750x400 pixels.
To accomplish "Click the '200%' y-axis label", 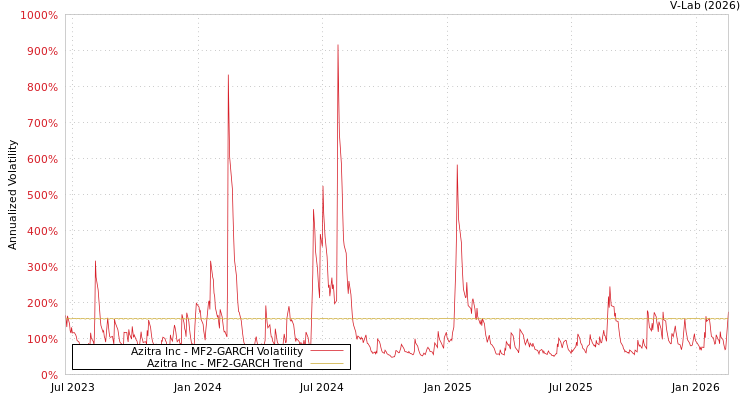I will tap(42, 303).
